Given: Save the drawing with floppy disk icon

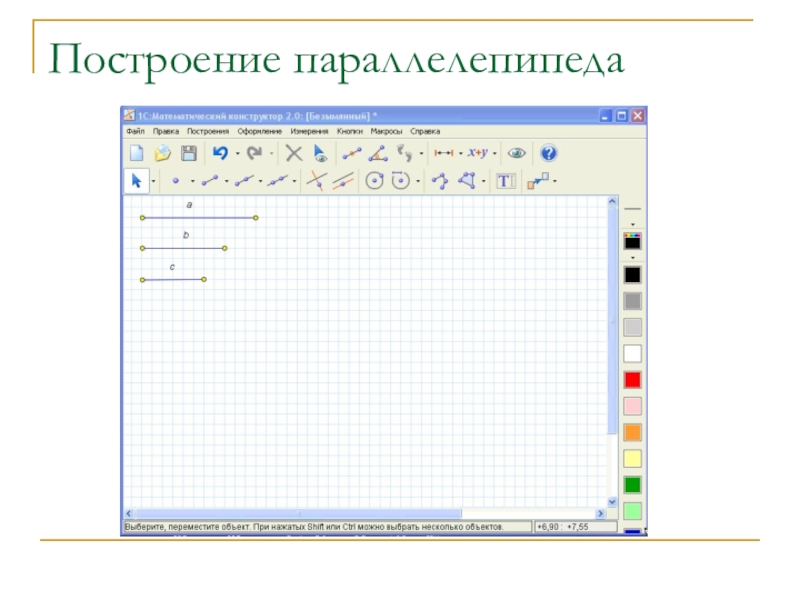Looking at the screenshot, I should (x=189, y=153).
